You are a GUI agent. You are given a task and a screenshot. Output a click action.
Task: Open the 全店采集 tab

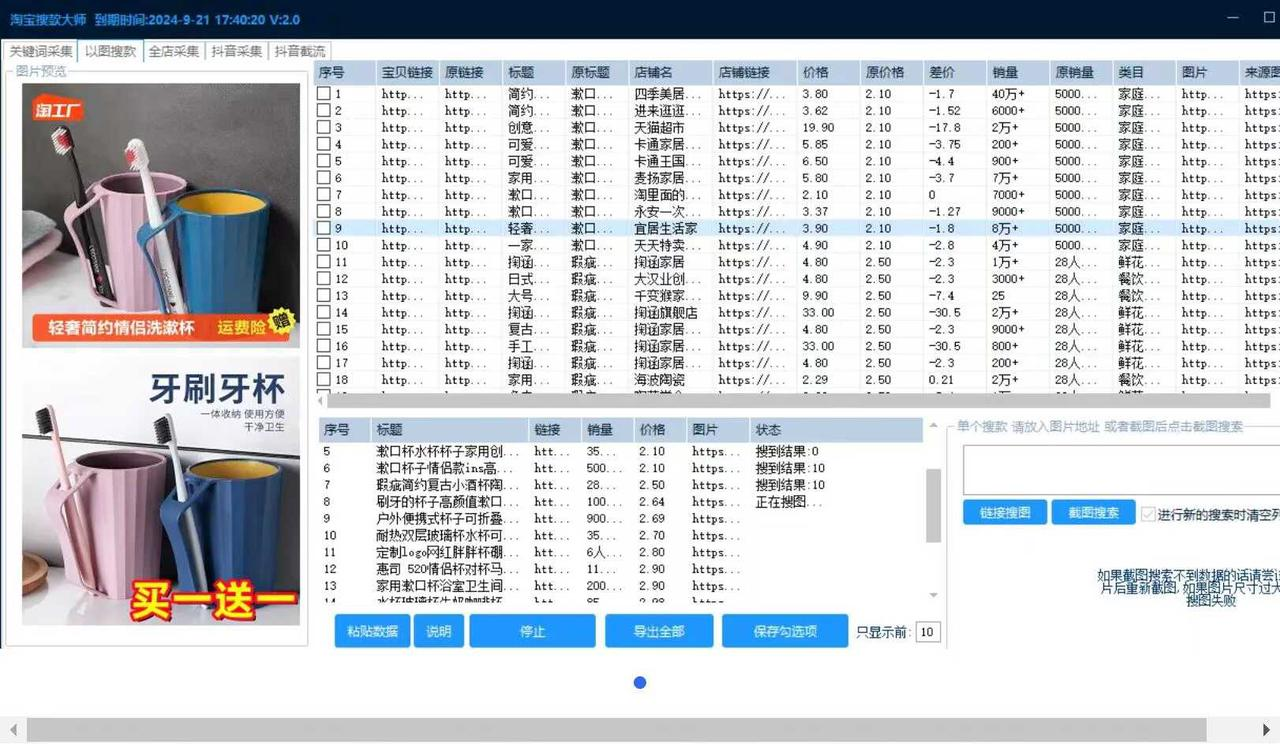173,51
